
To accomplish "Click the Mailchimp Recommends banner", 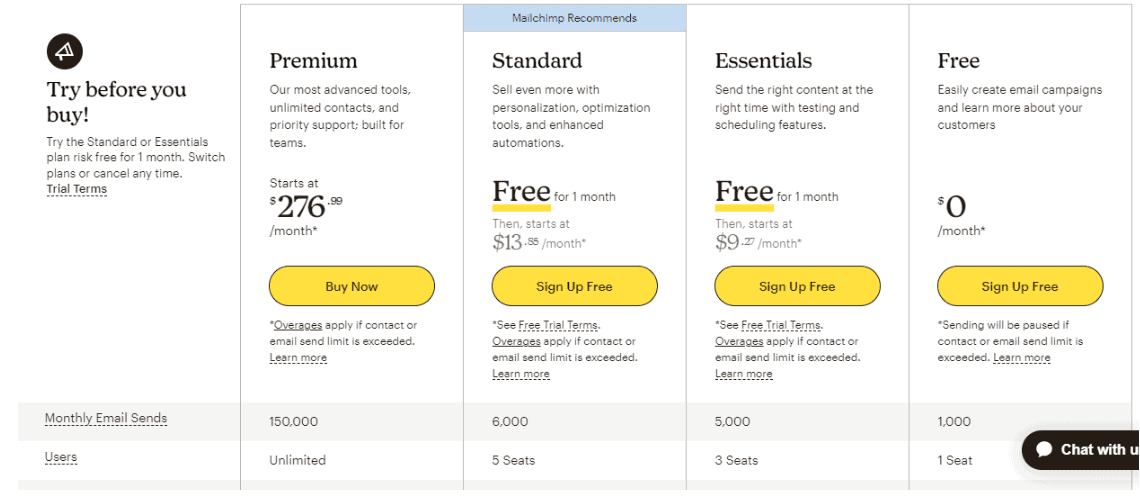I will [x=574, y=18].
